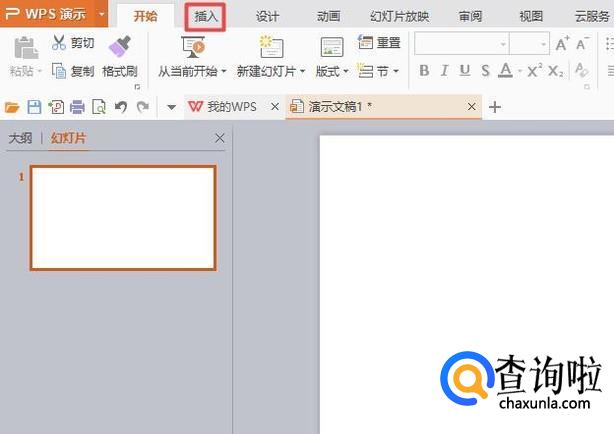Expand font color dropdown arrow

(x=520, y=72)
